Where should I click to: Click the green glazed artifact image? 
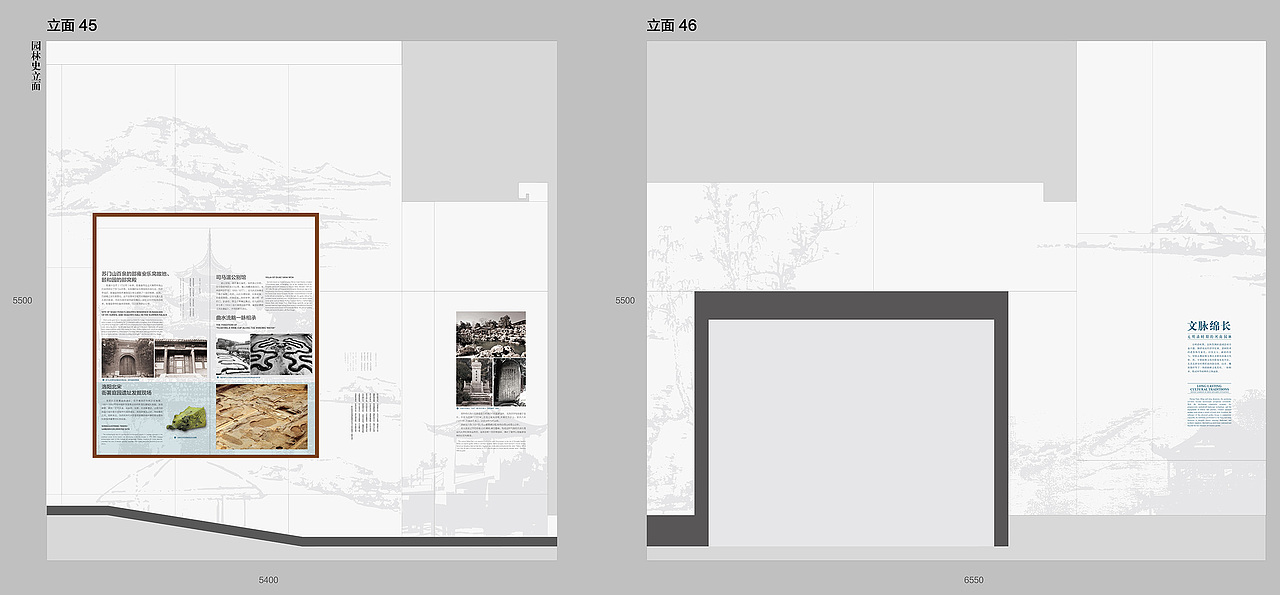pyautogui.click(x=188, y=420)
